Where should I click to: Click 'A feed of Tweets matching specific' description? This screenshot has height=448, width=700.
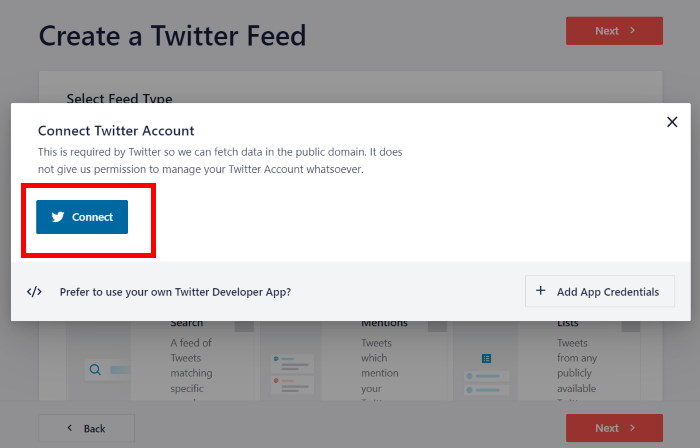pos(192,365)
